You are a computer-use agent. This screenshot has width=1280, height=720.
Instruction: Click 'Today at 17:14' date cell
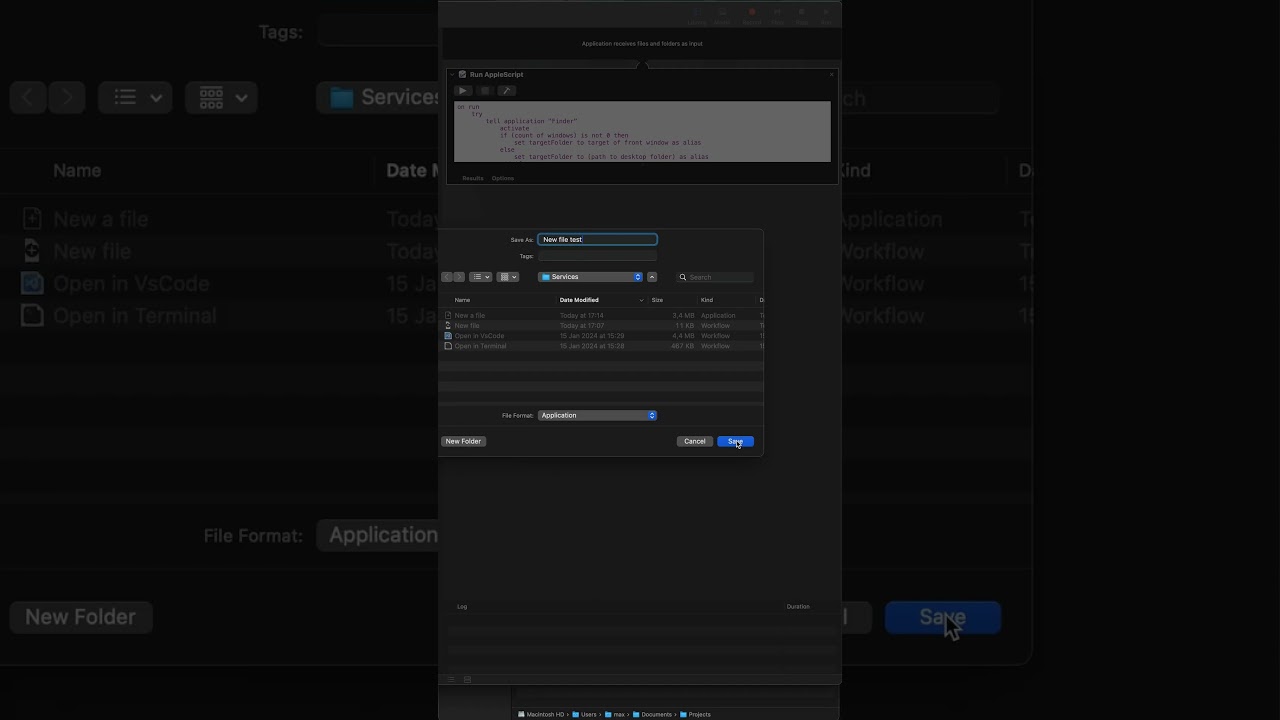point(582,315)
